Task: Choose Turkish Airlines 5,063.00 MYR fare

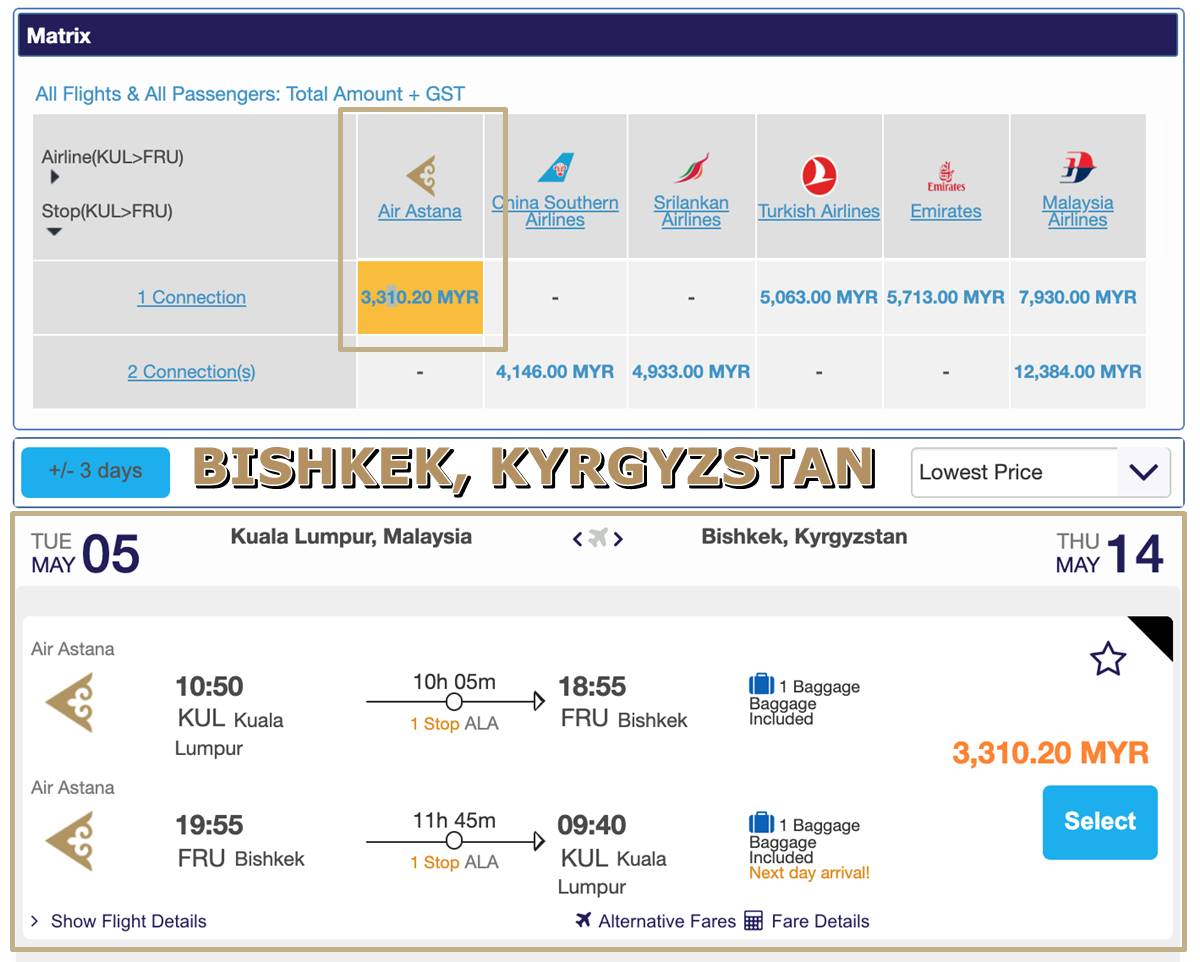Action: [x=819, y=297]
